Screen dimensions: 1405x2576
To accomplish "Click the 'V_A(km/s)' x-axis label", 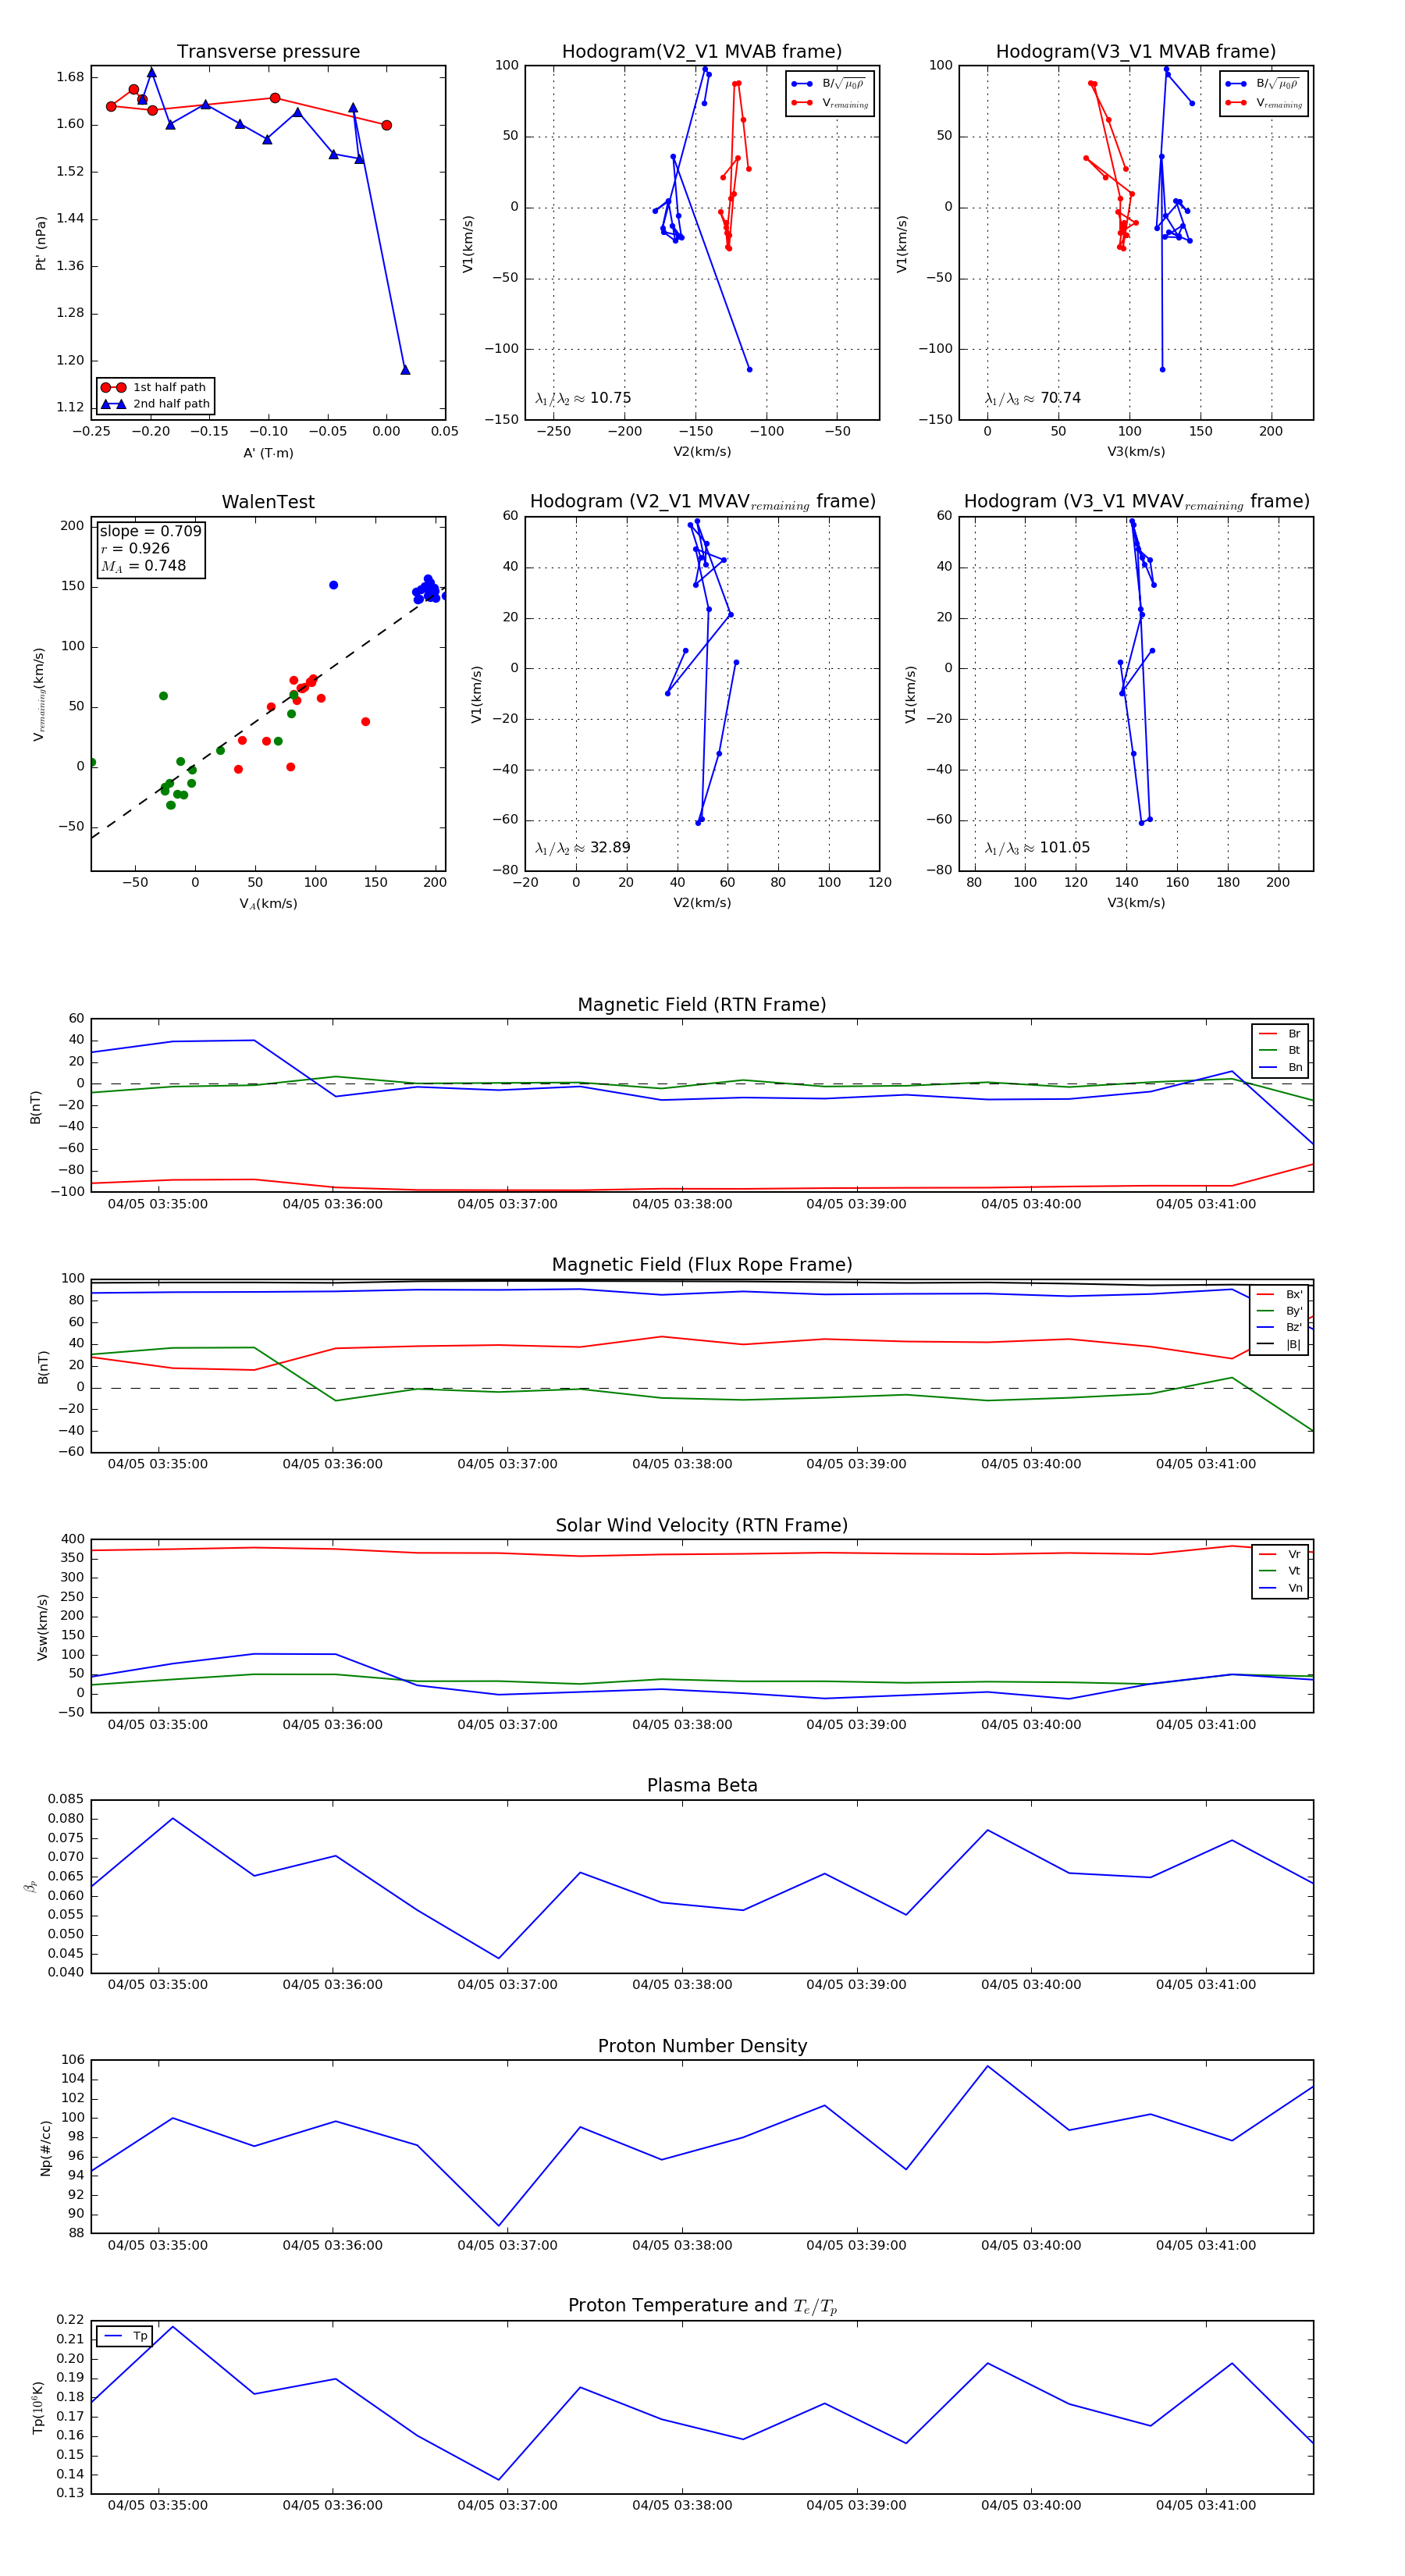I will pos(268,904).
